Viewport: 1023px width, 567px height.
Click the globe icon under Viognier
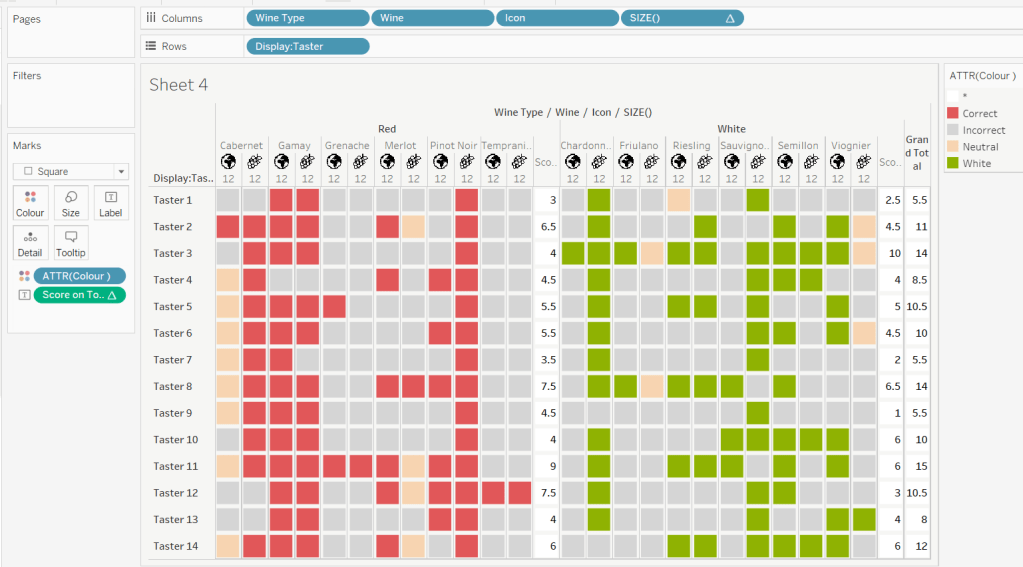[838, 161]
